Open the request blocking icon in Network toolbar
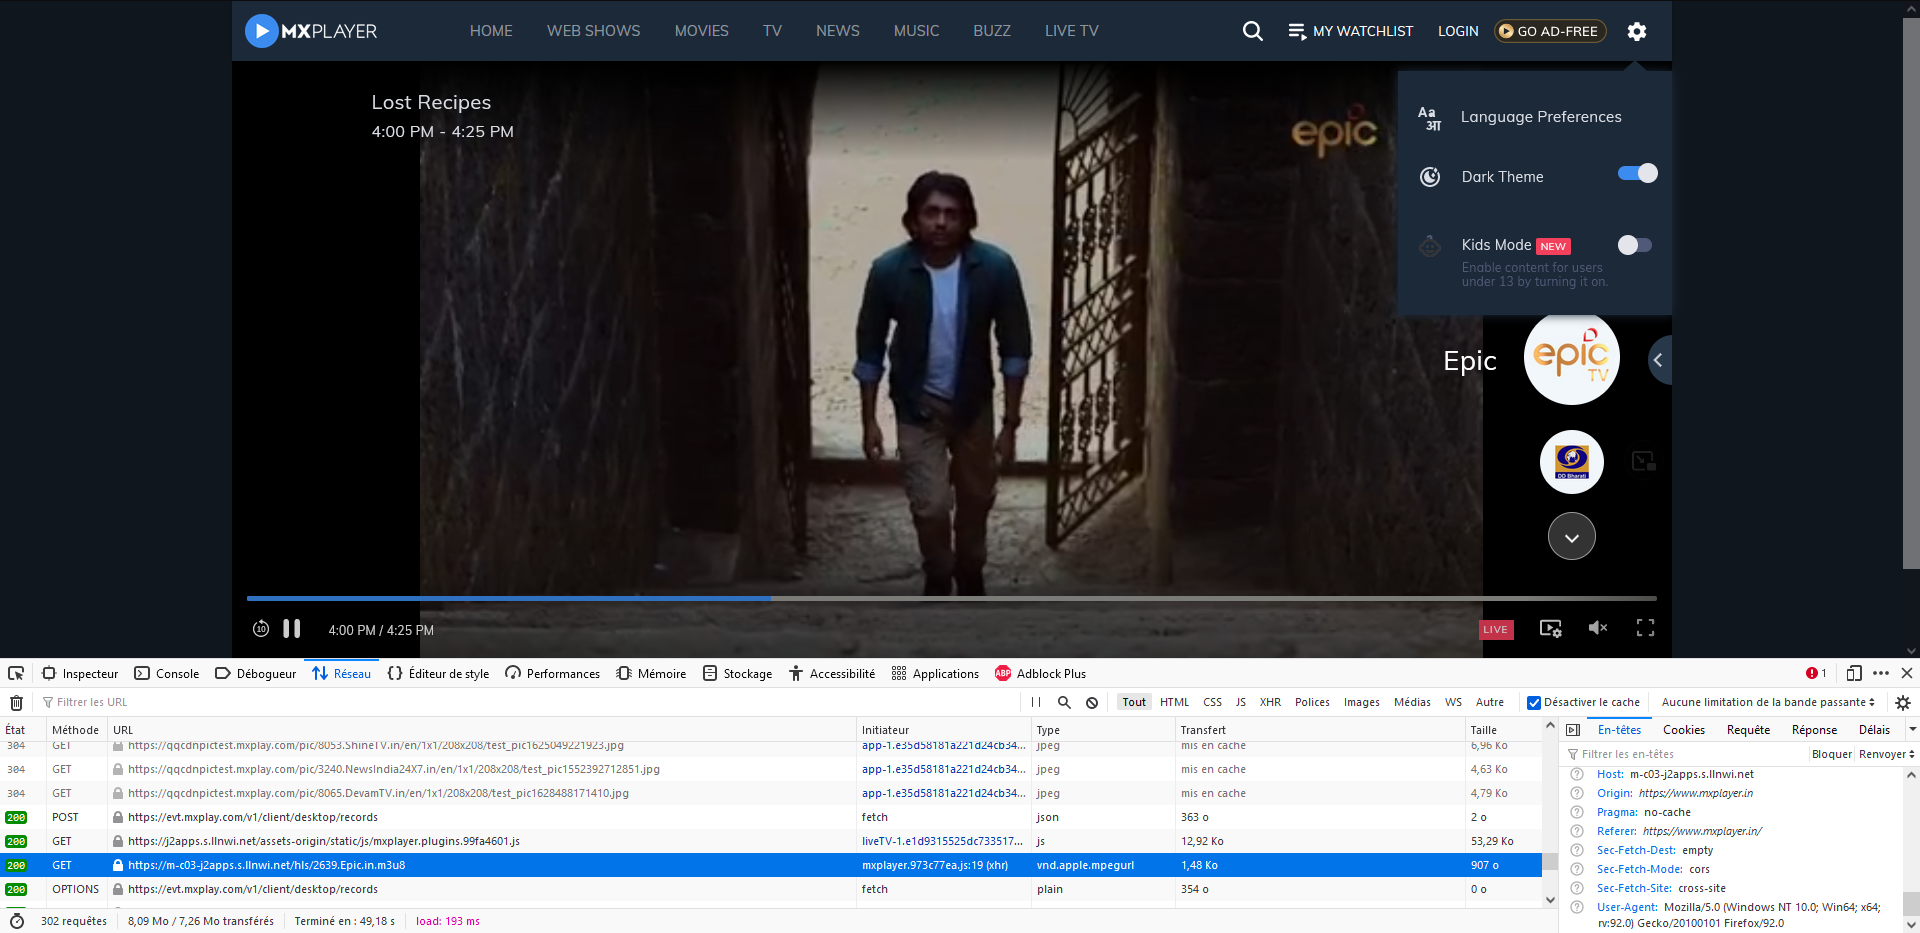 [x=1091, y=702]
